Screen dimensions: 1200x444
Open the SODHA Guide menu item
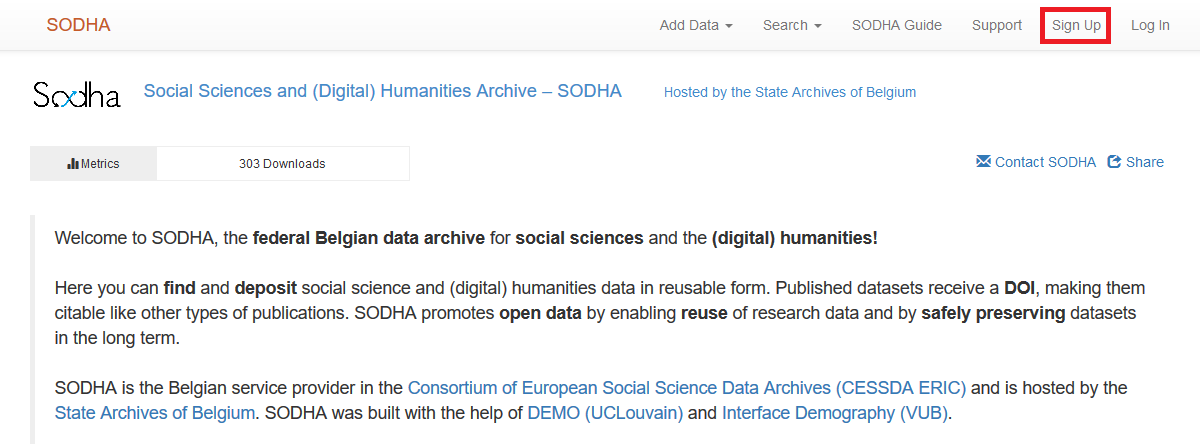pos(897,25)
